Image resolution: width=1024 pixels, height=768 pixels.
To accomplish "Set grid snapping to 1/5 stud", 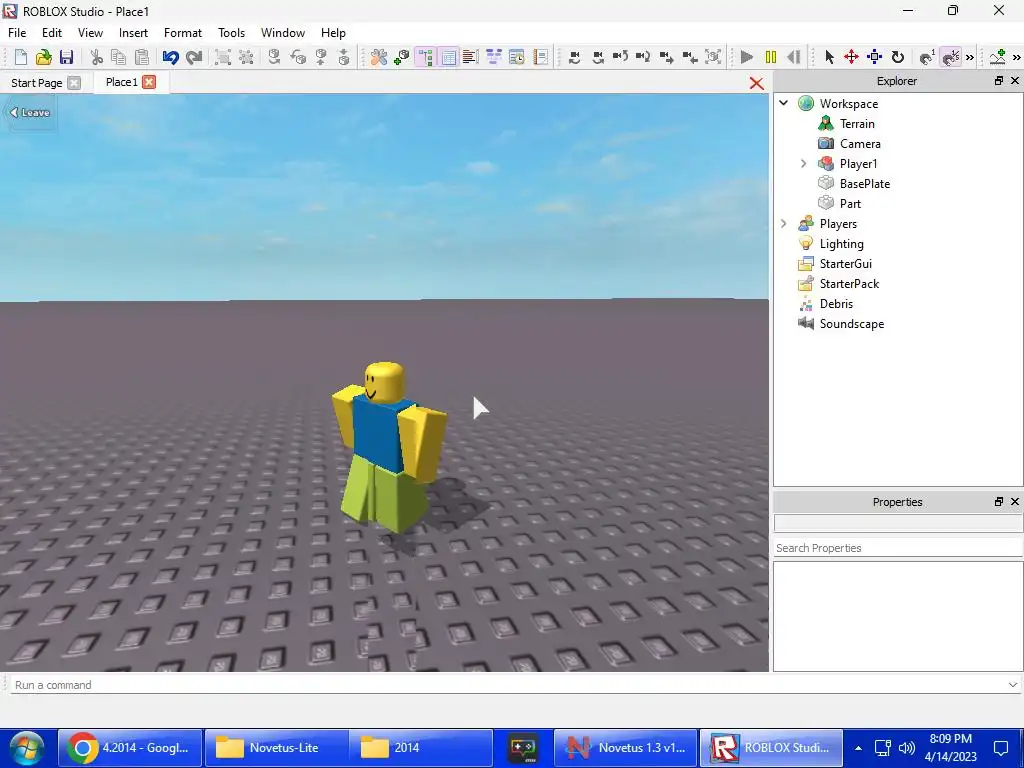I will point(951,57).
